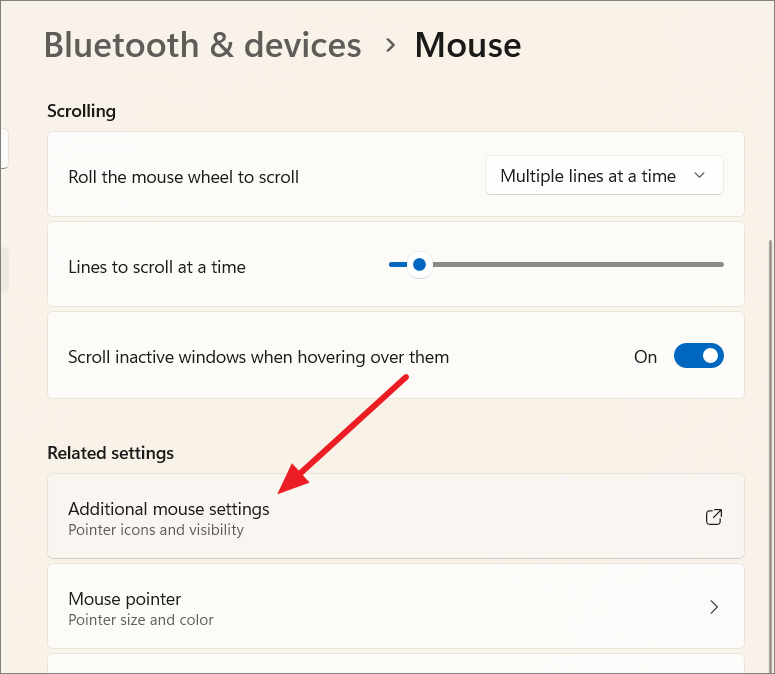Navigate back to Bluetooth & devices

(202, 45)
